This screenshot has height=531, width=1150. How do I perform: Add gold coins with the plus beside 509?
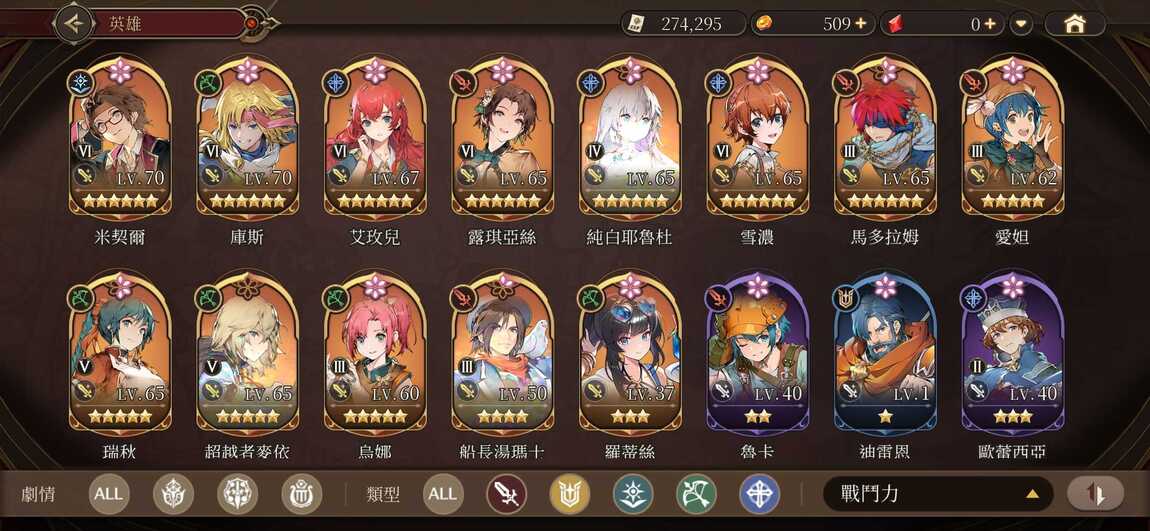[x=861, y=24]
